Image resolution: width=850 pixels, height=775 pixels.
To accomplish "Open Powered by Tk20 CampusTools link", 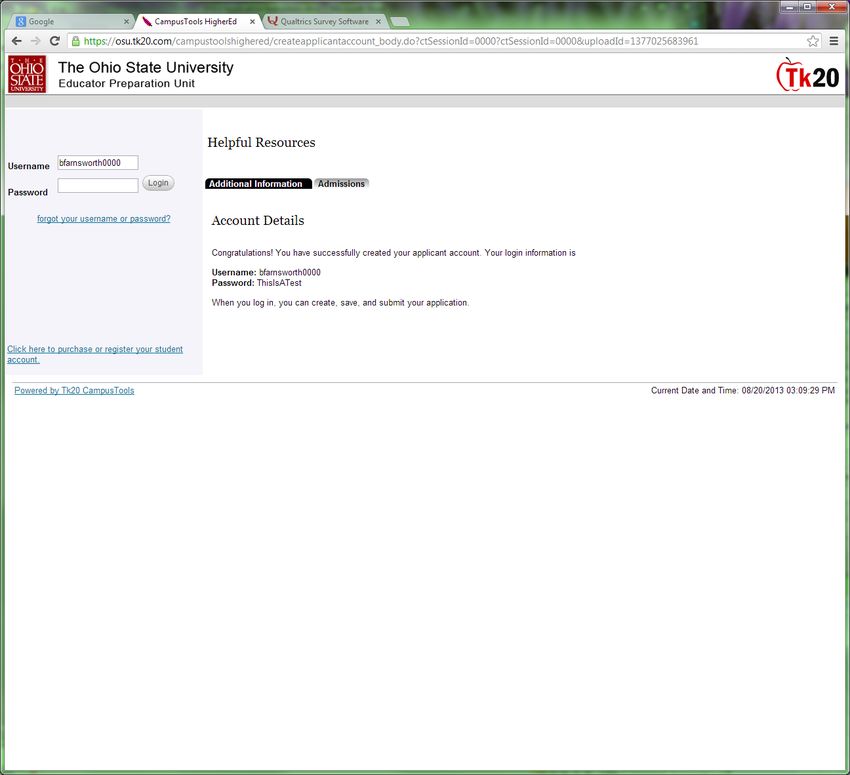I will (74, 391).
